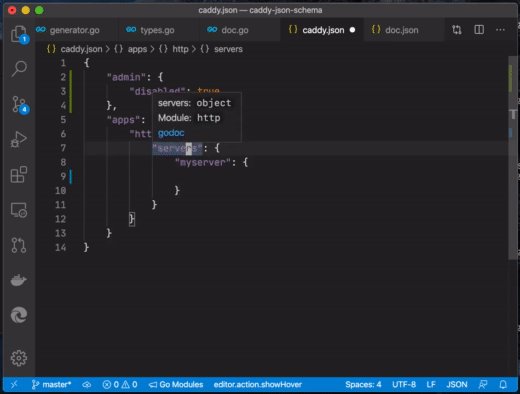Screen dimensions: 520x394
Task: Click servers breadcrumb segment
Action: [x=228, y=49]
